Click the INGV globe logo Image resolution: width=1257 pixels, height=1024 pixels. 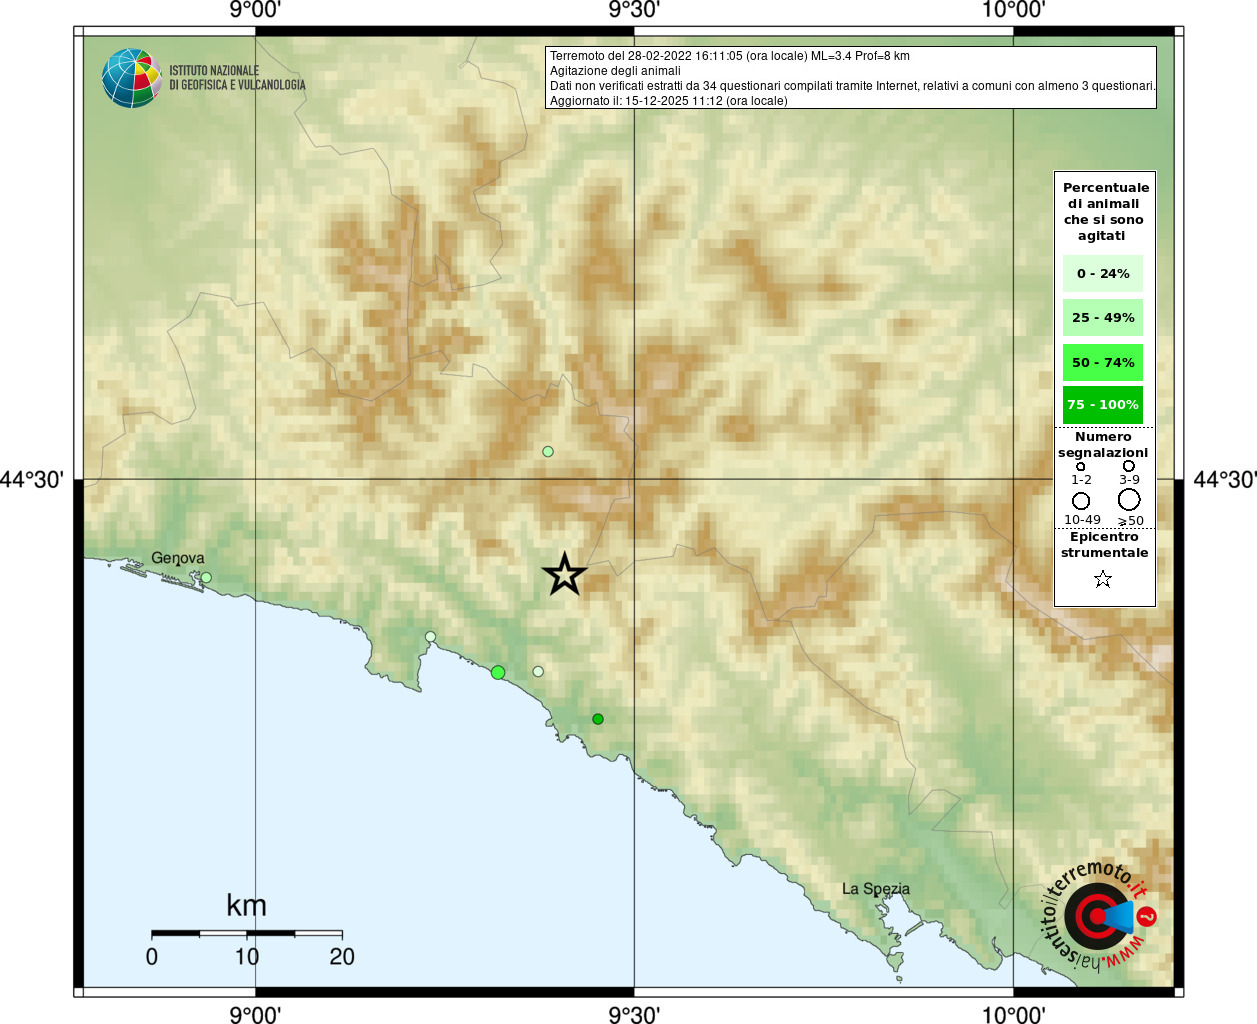(x=131, y=78)
